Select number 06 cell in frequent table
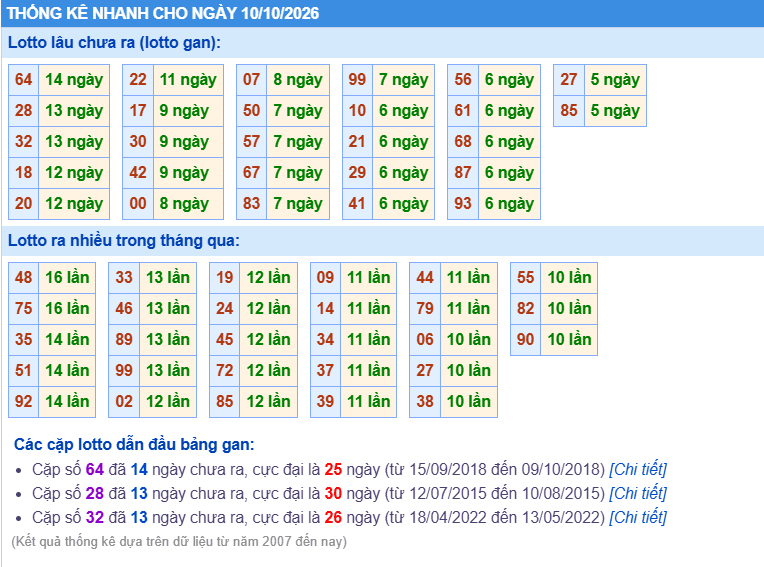 pyautogui.click(x=425, y=340)
